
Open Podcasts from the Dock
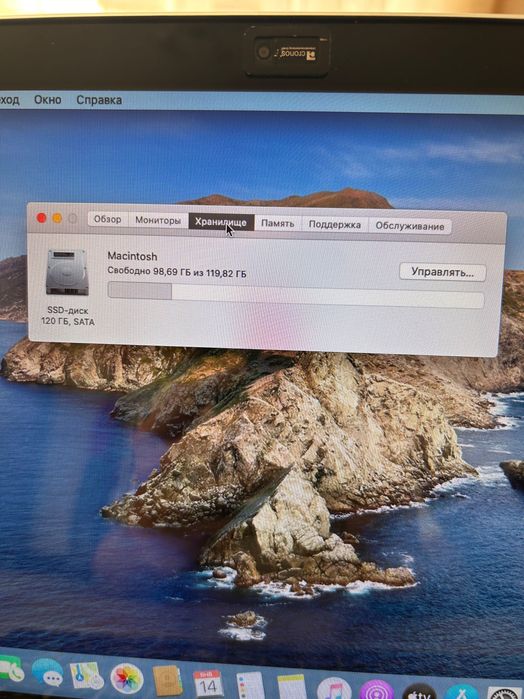(x=377, y=690)
